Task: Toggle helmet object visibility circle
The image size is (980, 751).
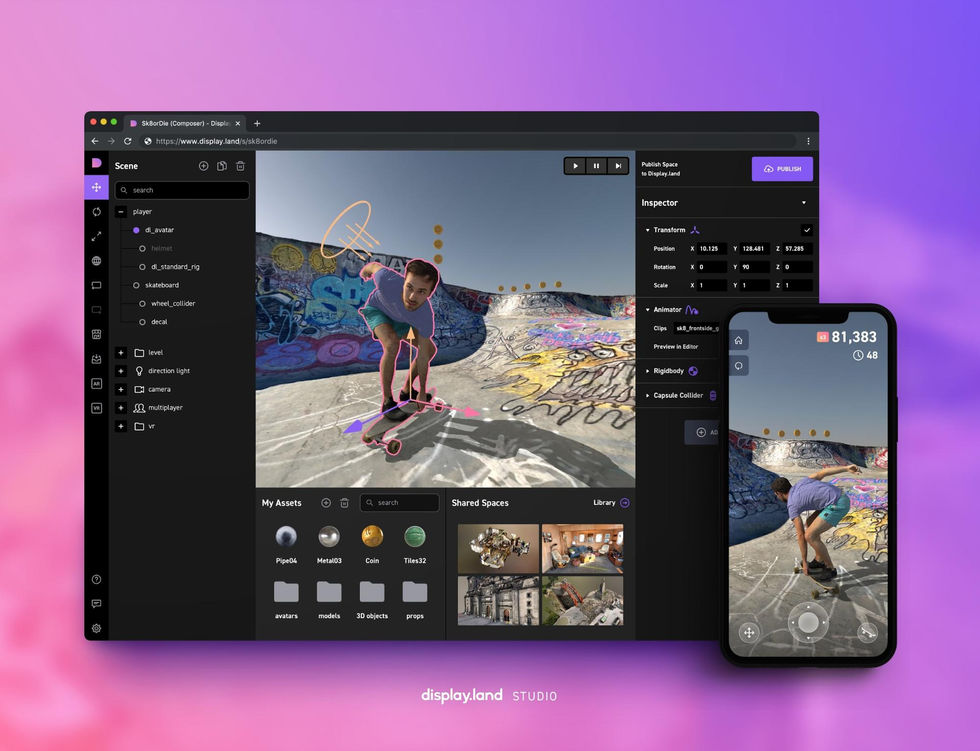Action: 142,248
